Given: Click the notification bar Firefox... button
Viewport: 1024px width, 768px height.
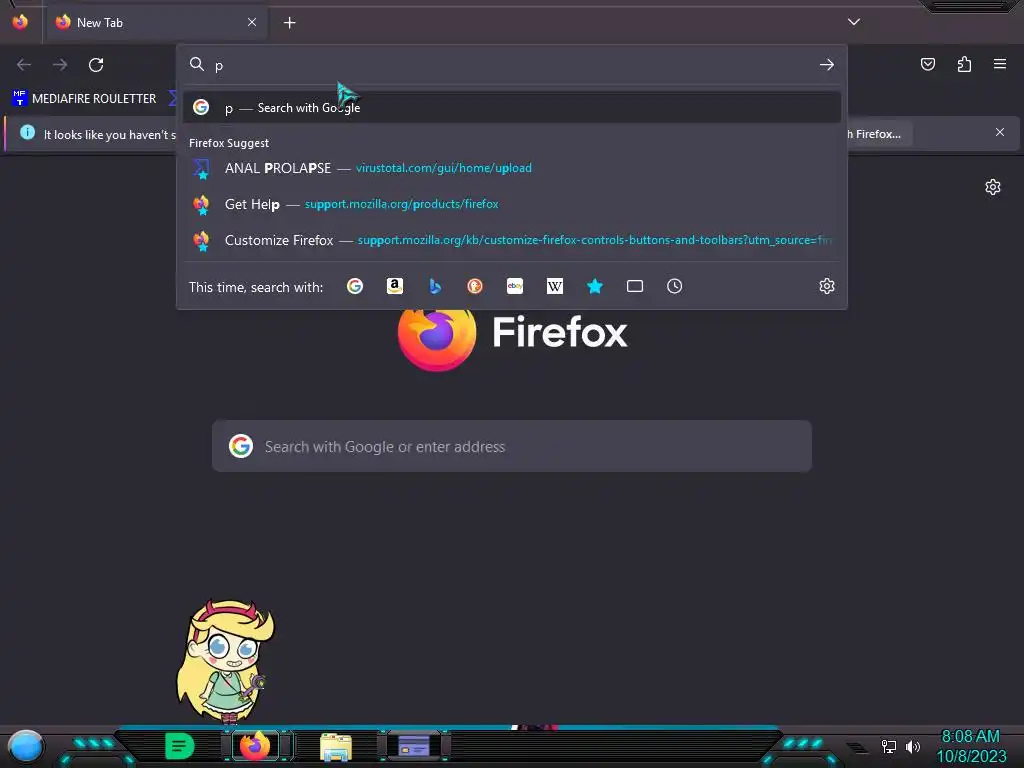Looking at the screenshot, I should [x=879, y=134].
